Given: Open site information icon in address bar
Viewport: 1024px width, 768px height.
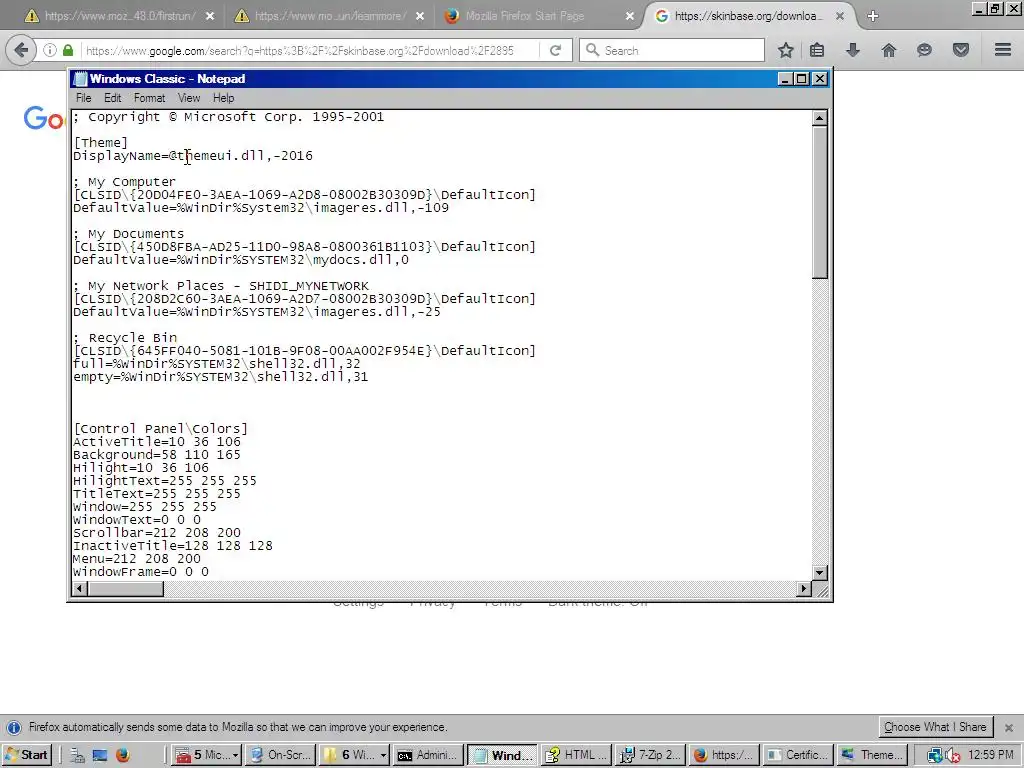Looking at the screenshot, I should [x=50, y=50].
